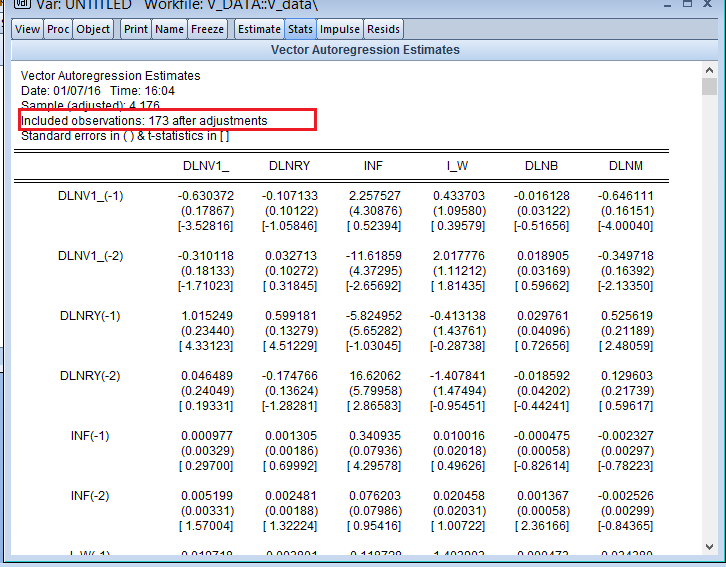Click the scrollbar down arrow

pyautogui.click(x=709, y=547)
